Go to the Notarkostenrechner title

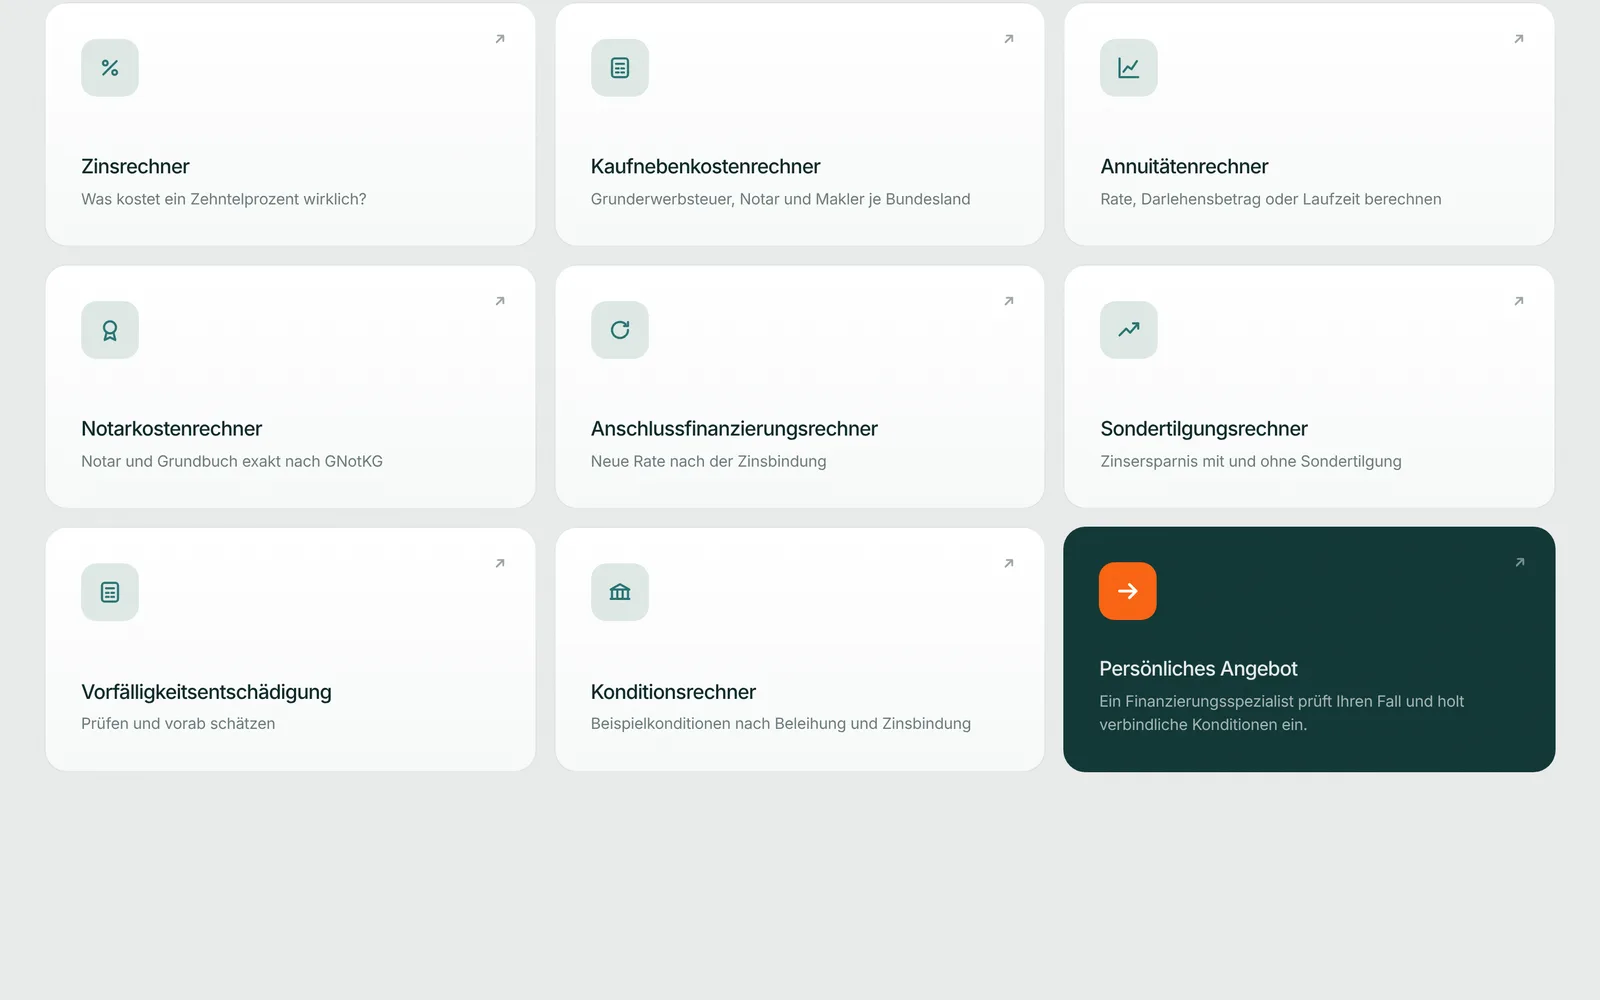[x=171, y=428]
